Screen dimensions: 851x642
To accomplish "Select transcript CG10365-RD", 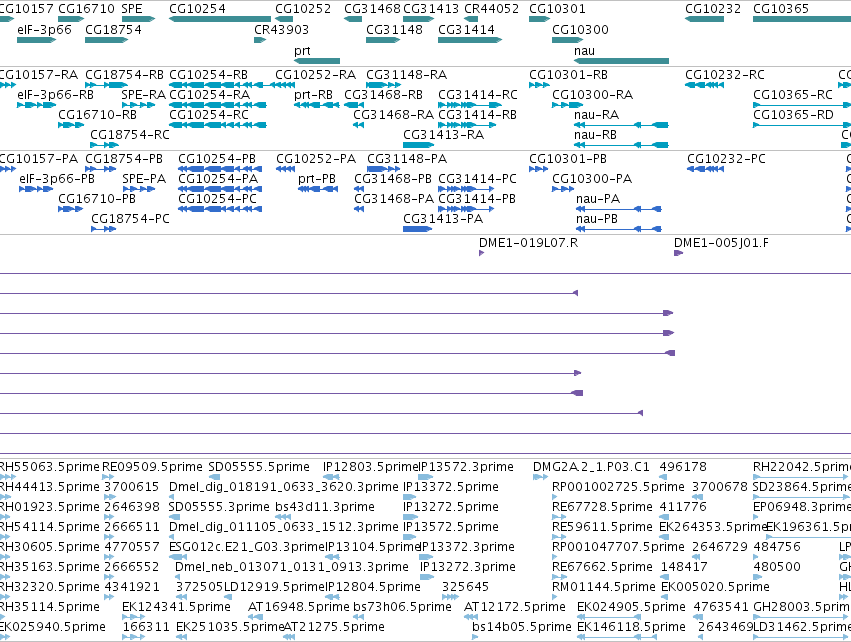I will point(802,125).
